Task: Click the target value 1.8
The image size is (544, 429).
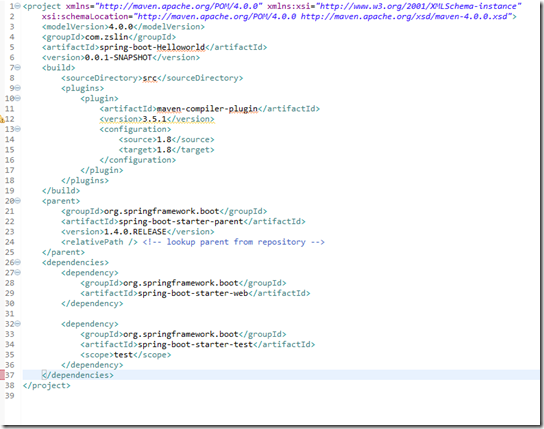Action: (x=164, y=150)
